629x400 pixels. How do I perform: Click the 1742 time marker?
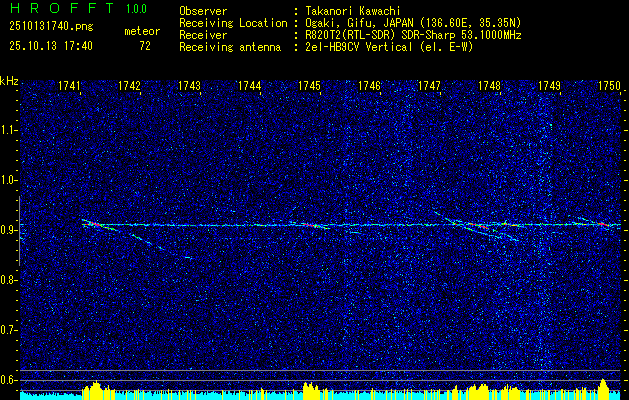click(130, 86)
